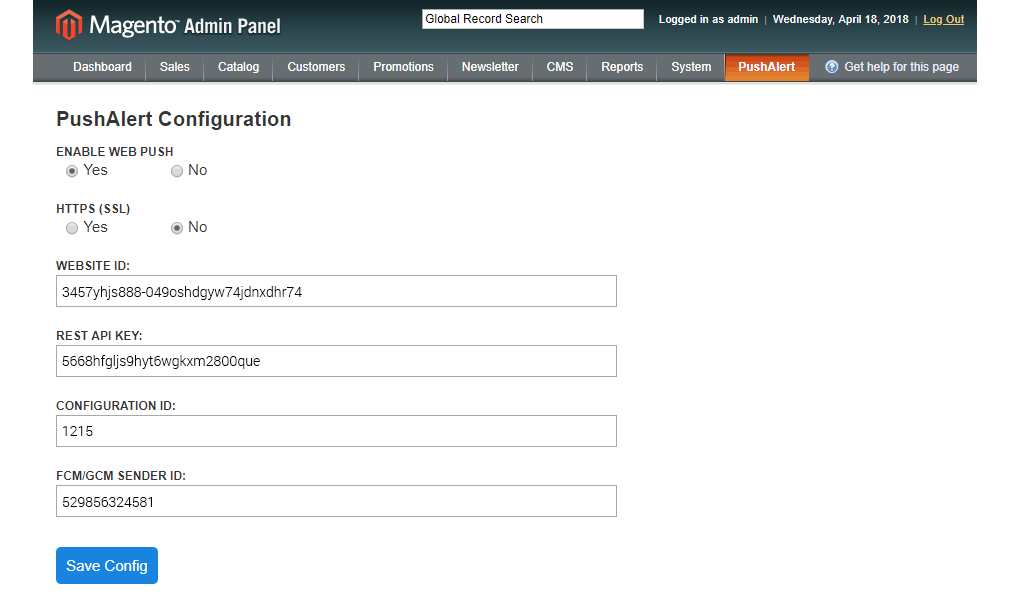Open the Catalog menu
1010x600 pixels.
[238, 67]
